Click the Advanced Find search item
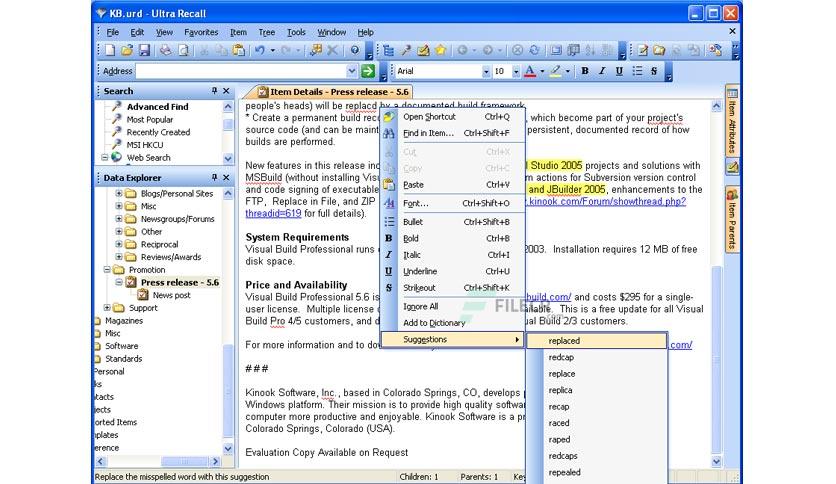The height and width of the screenshot is (484, 836). coord(157,107)
